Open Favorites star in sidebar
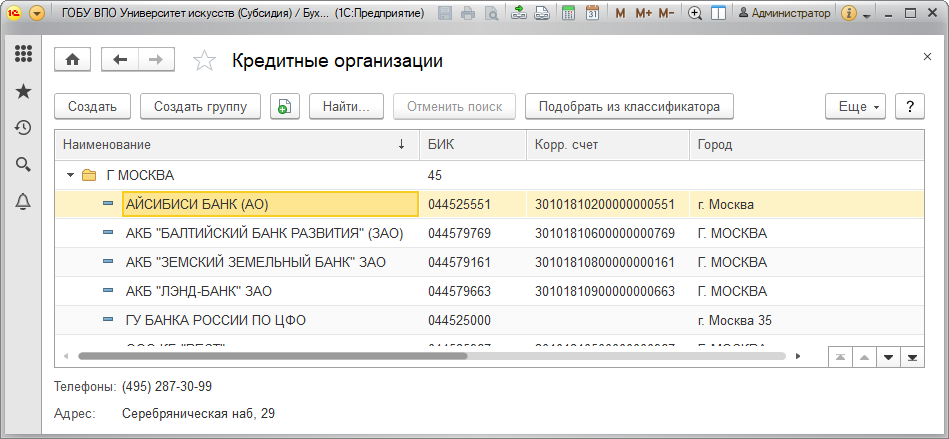This screenshot has width=949, height=439. pyautogui.click(x=23, y=91)
